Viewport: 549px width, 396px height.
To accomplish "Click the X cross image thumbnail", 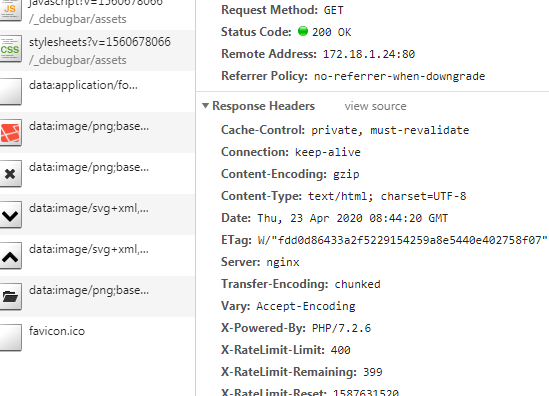I will click(10, 174).
